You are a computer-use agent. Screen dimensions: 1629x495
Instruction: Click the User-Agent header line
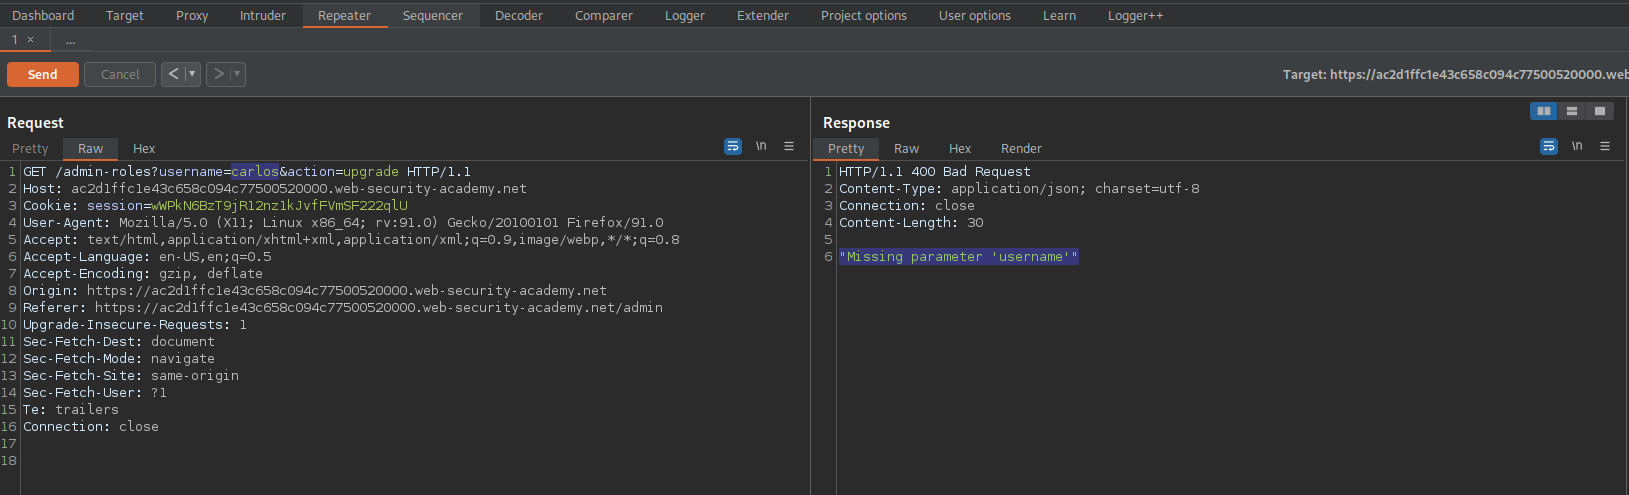343,222
